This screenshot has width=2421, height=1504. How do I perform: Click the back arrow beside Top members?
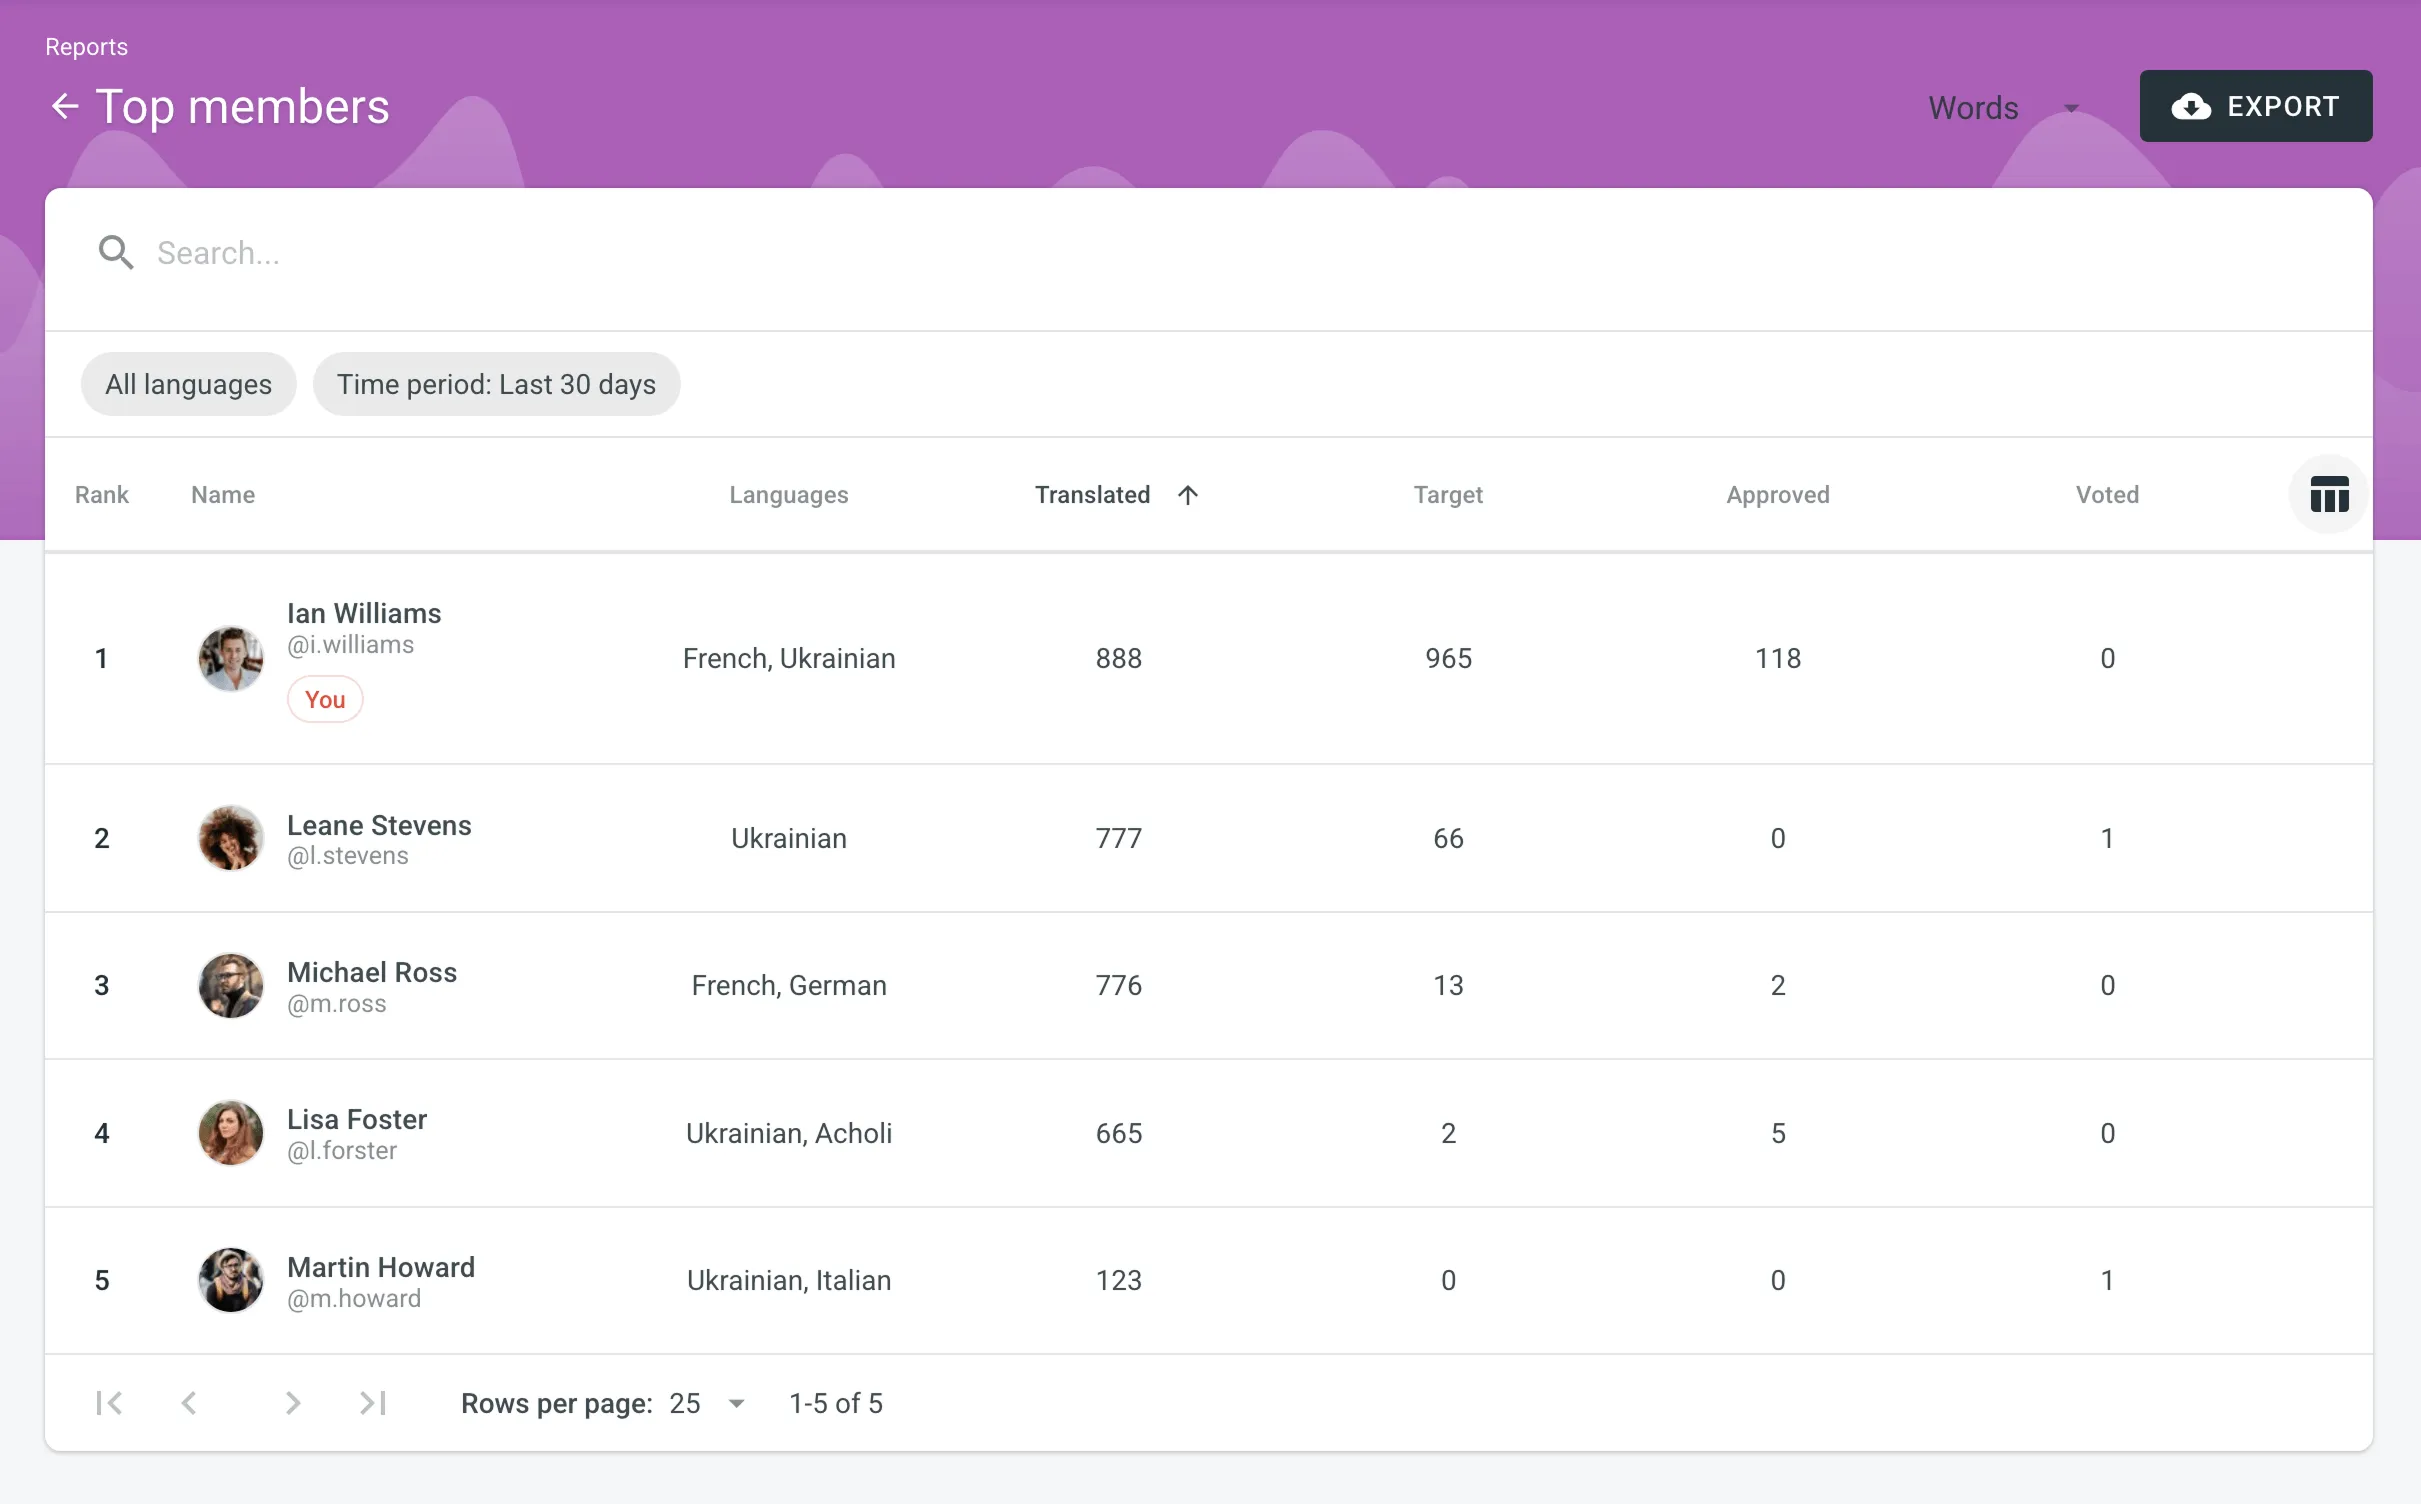[65, 106]
